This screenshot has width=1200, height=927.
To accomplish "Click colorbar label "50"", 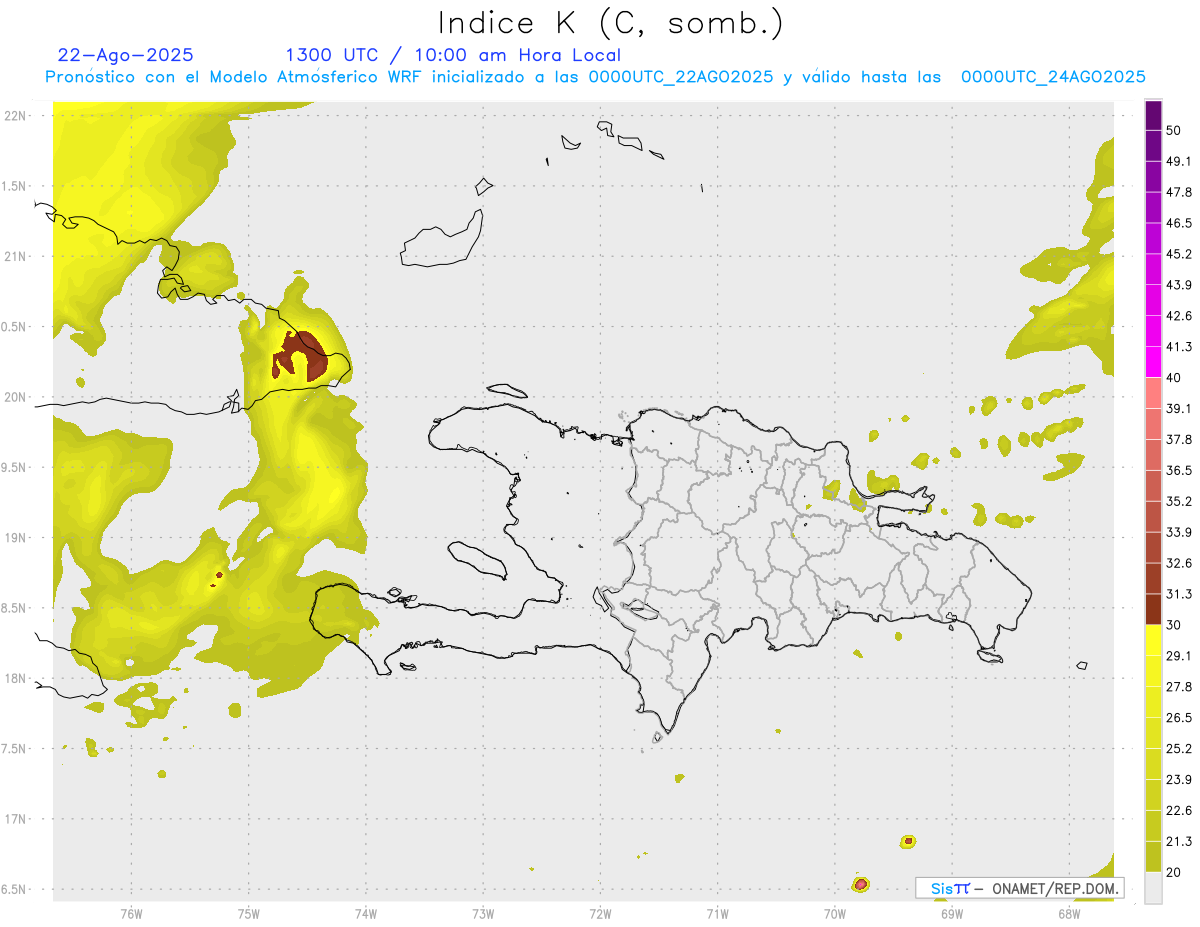I will 1174,130.
